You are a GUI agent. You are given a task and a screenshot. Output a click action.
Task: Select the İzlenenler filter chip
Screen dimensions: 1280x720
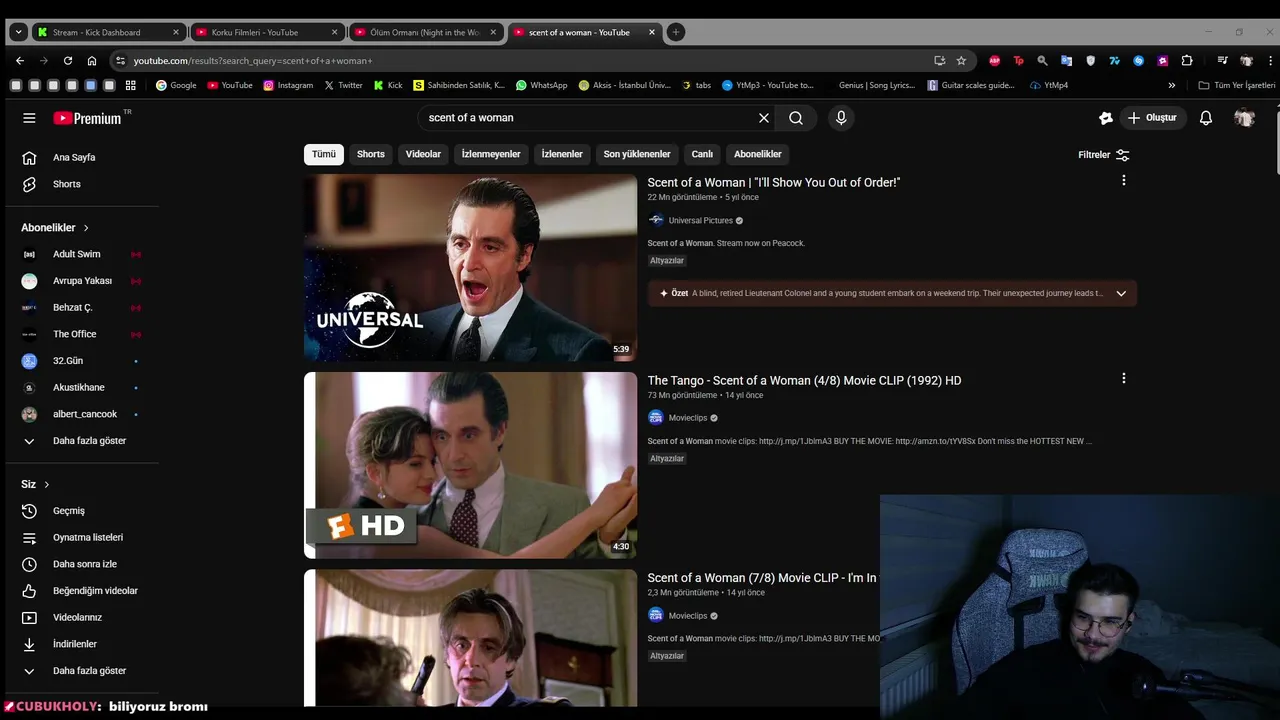[562, 154]
